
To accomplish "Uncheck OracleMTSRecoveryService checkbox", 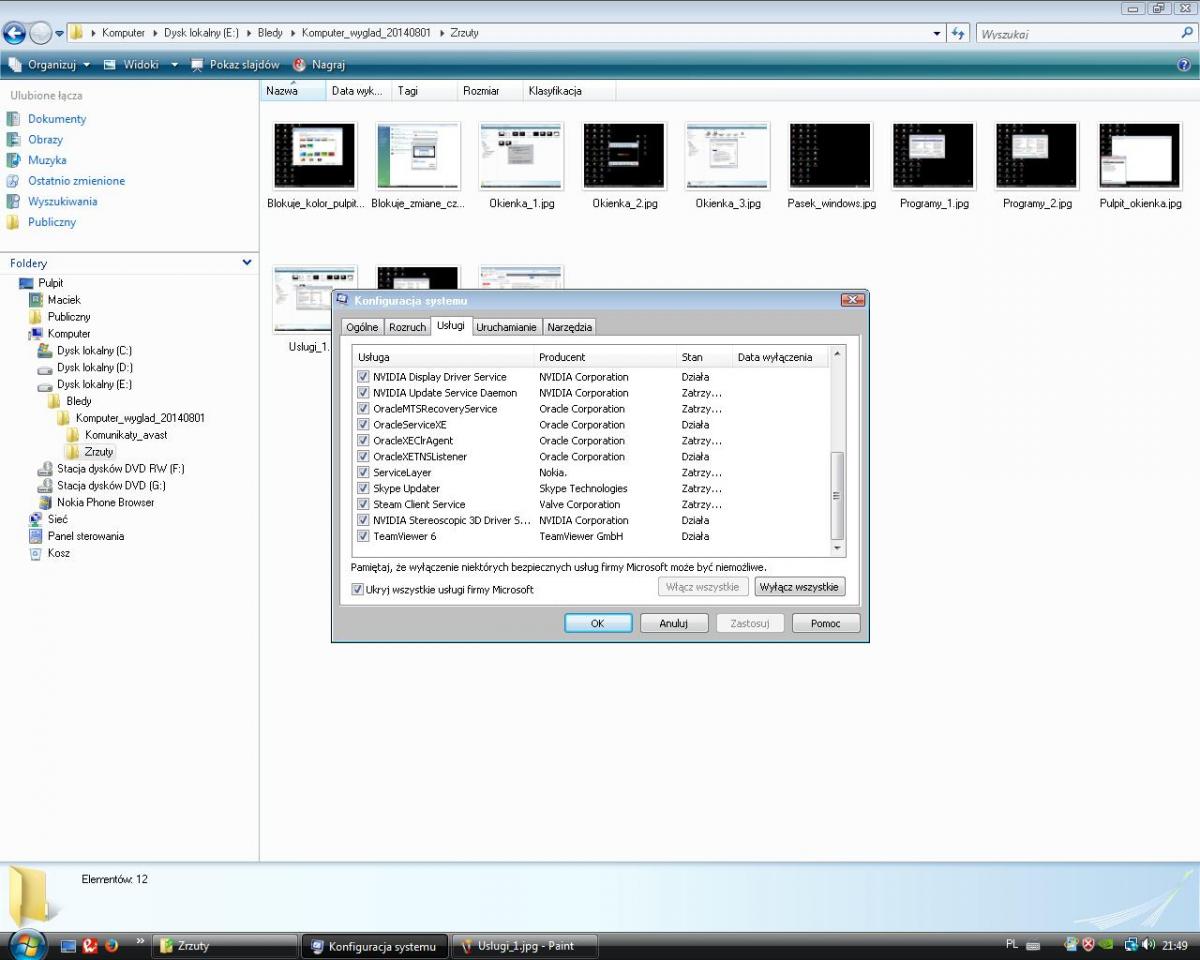I will [x=364, y=409].
